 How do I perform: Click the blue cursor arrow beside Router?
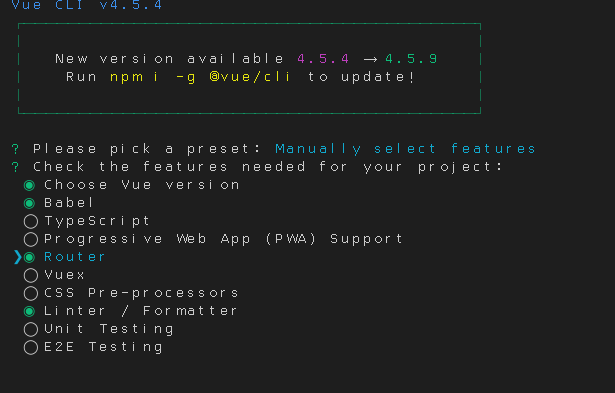(17, 257)
